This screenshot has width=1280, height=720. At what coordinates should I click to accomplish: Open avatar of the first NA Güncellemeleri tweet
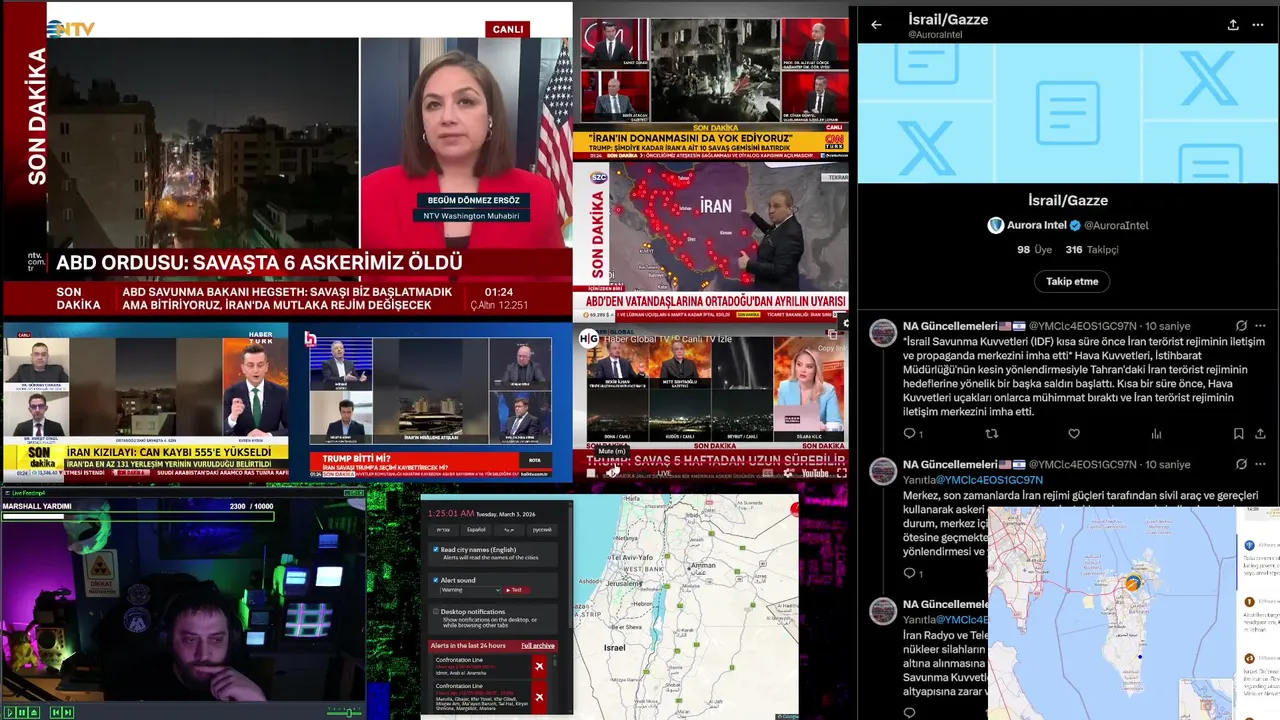(883, 333)
